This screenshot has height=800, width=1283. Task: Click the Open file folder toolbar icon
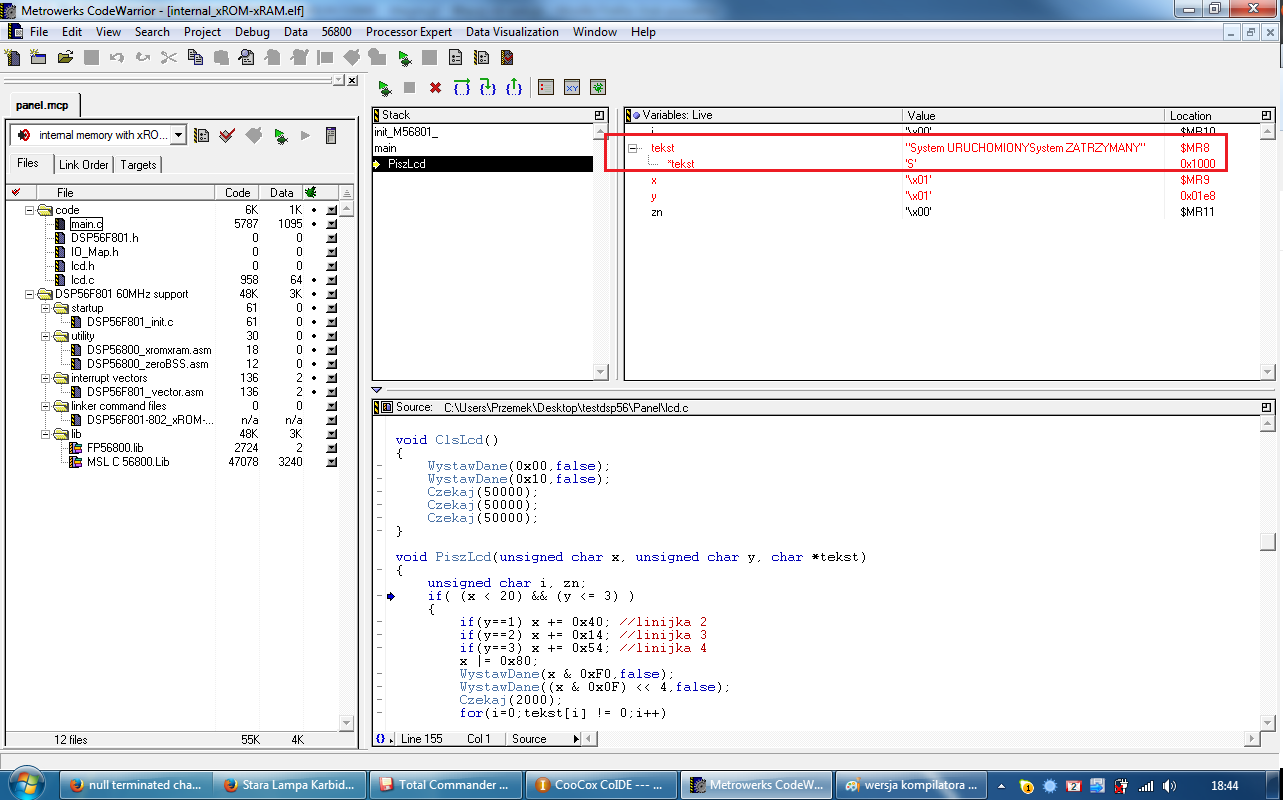coord(65,58)
